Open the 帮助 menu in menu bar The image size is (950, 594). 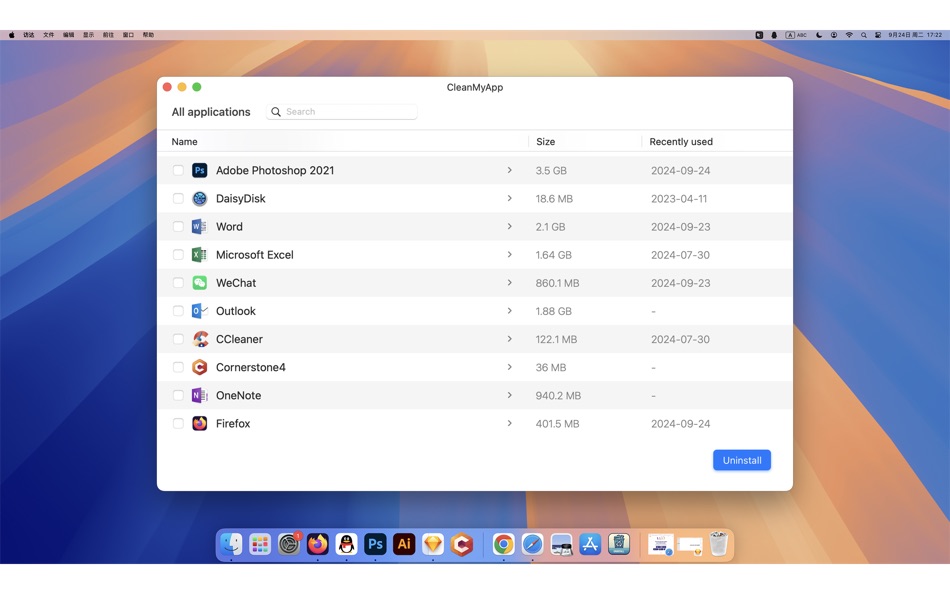[148, 35]
